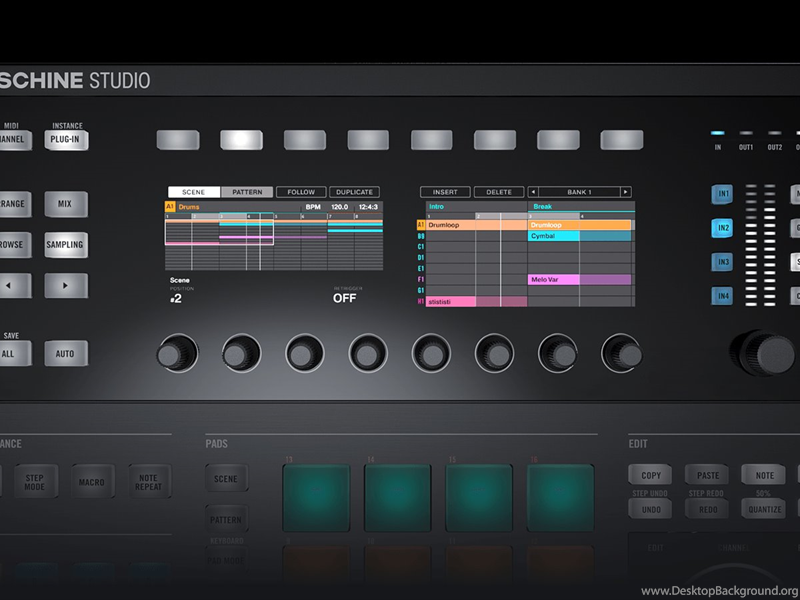Toggle the IN4 input button
Screen dimensions: 800x600
click(x=722, y=296)
